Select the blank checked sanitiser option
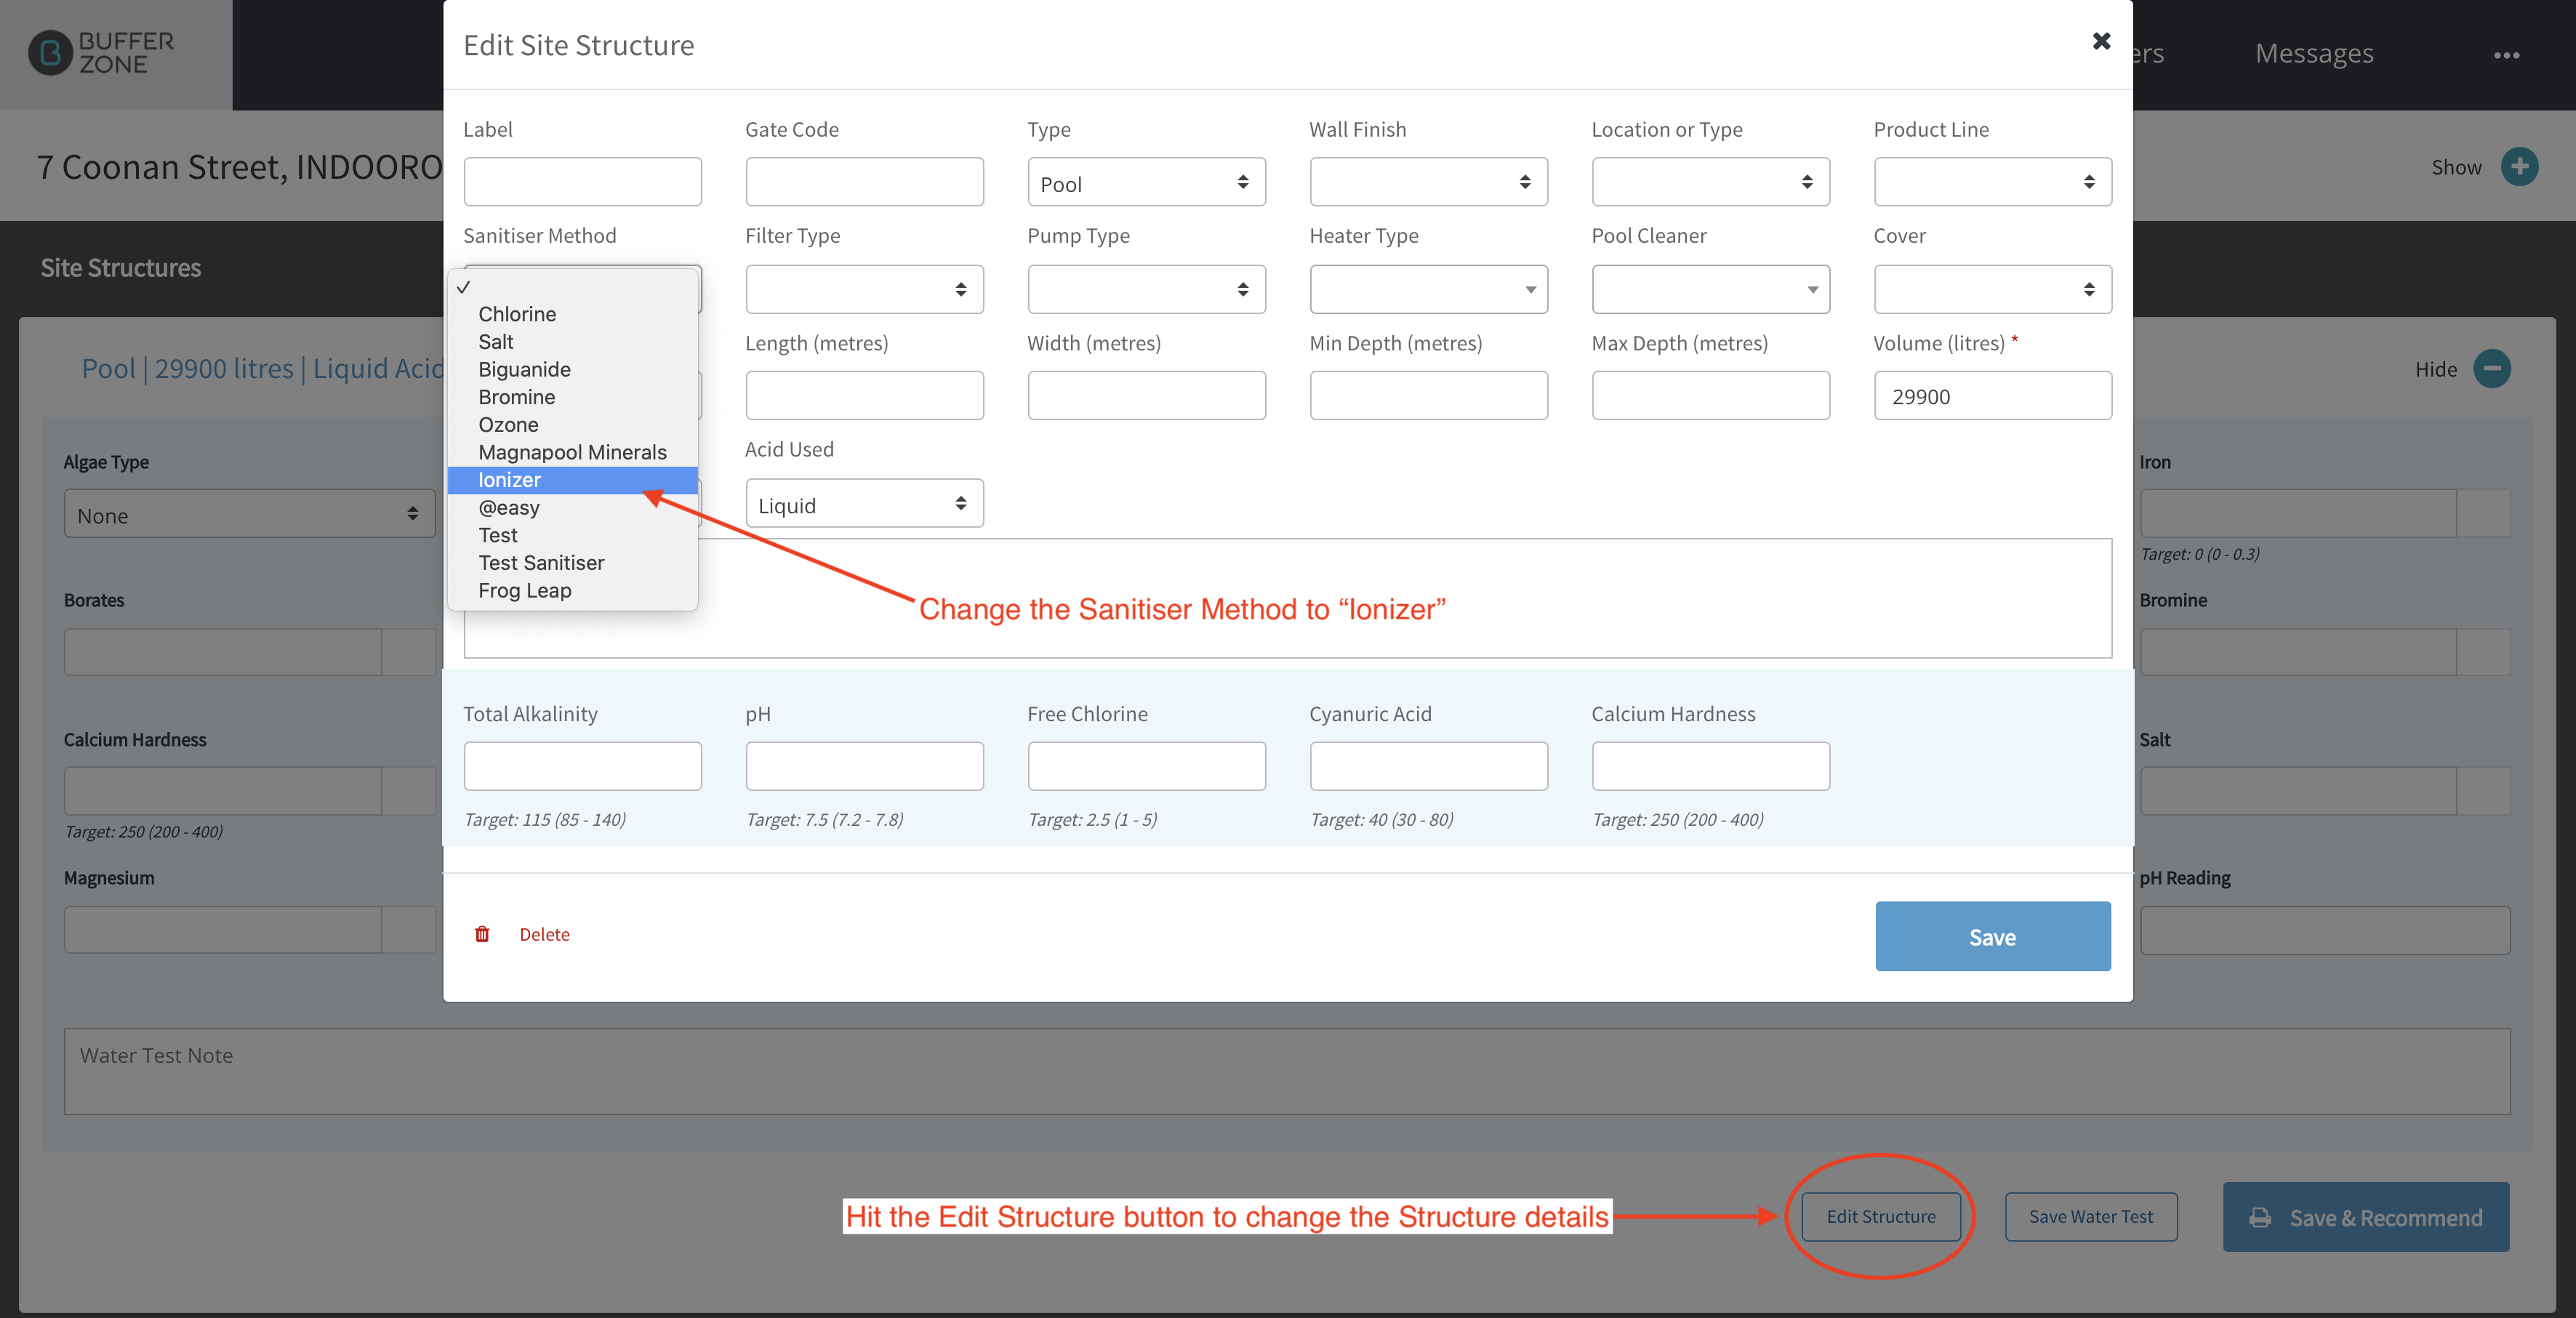 point(573,287)
